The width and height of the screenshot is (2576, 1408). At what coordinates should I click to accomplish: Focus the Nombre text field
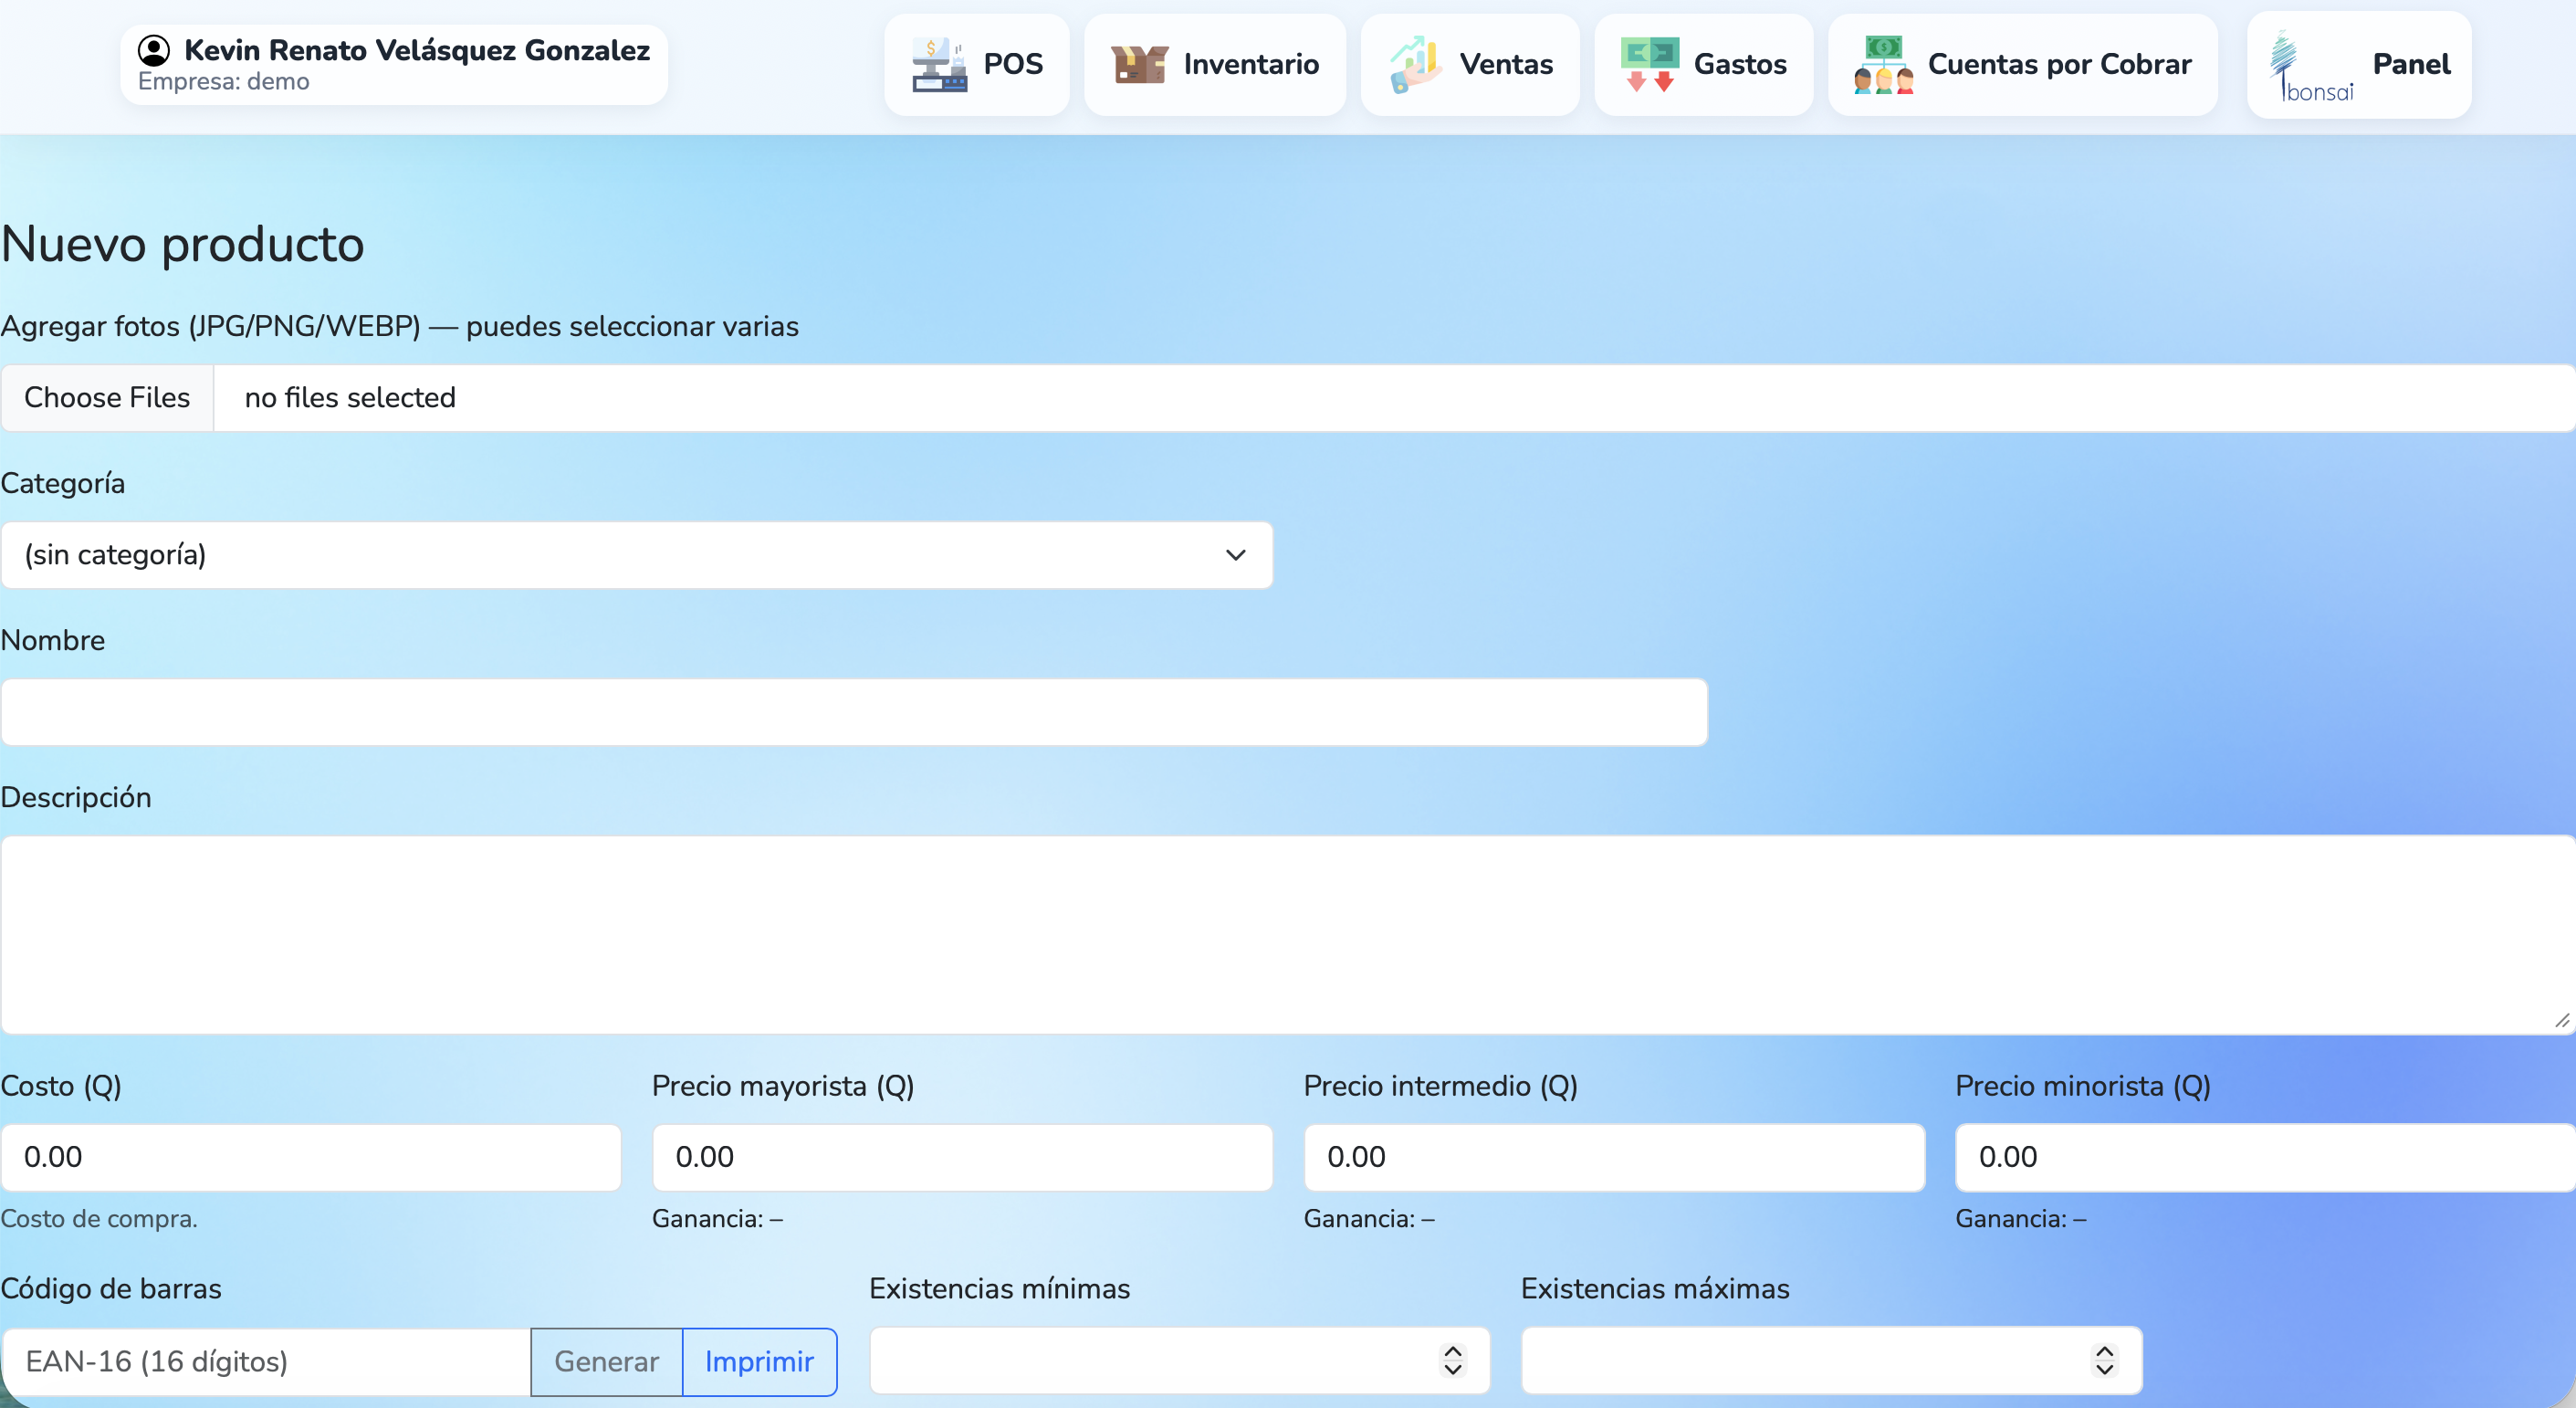[x=853, y=712]
